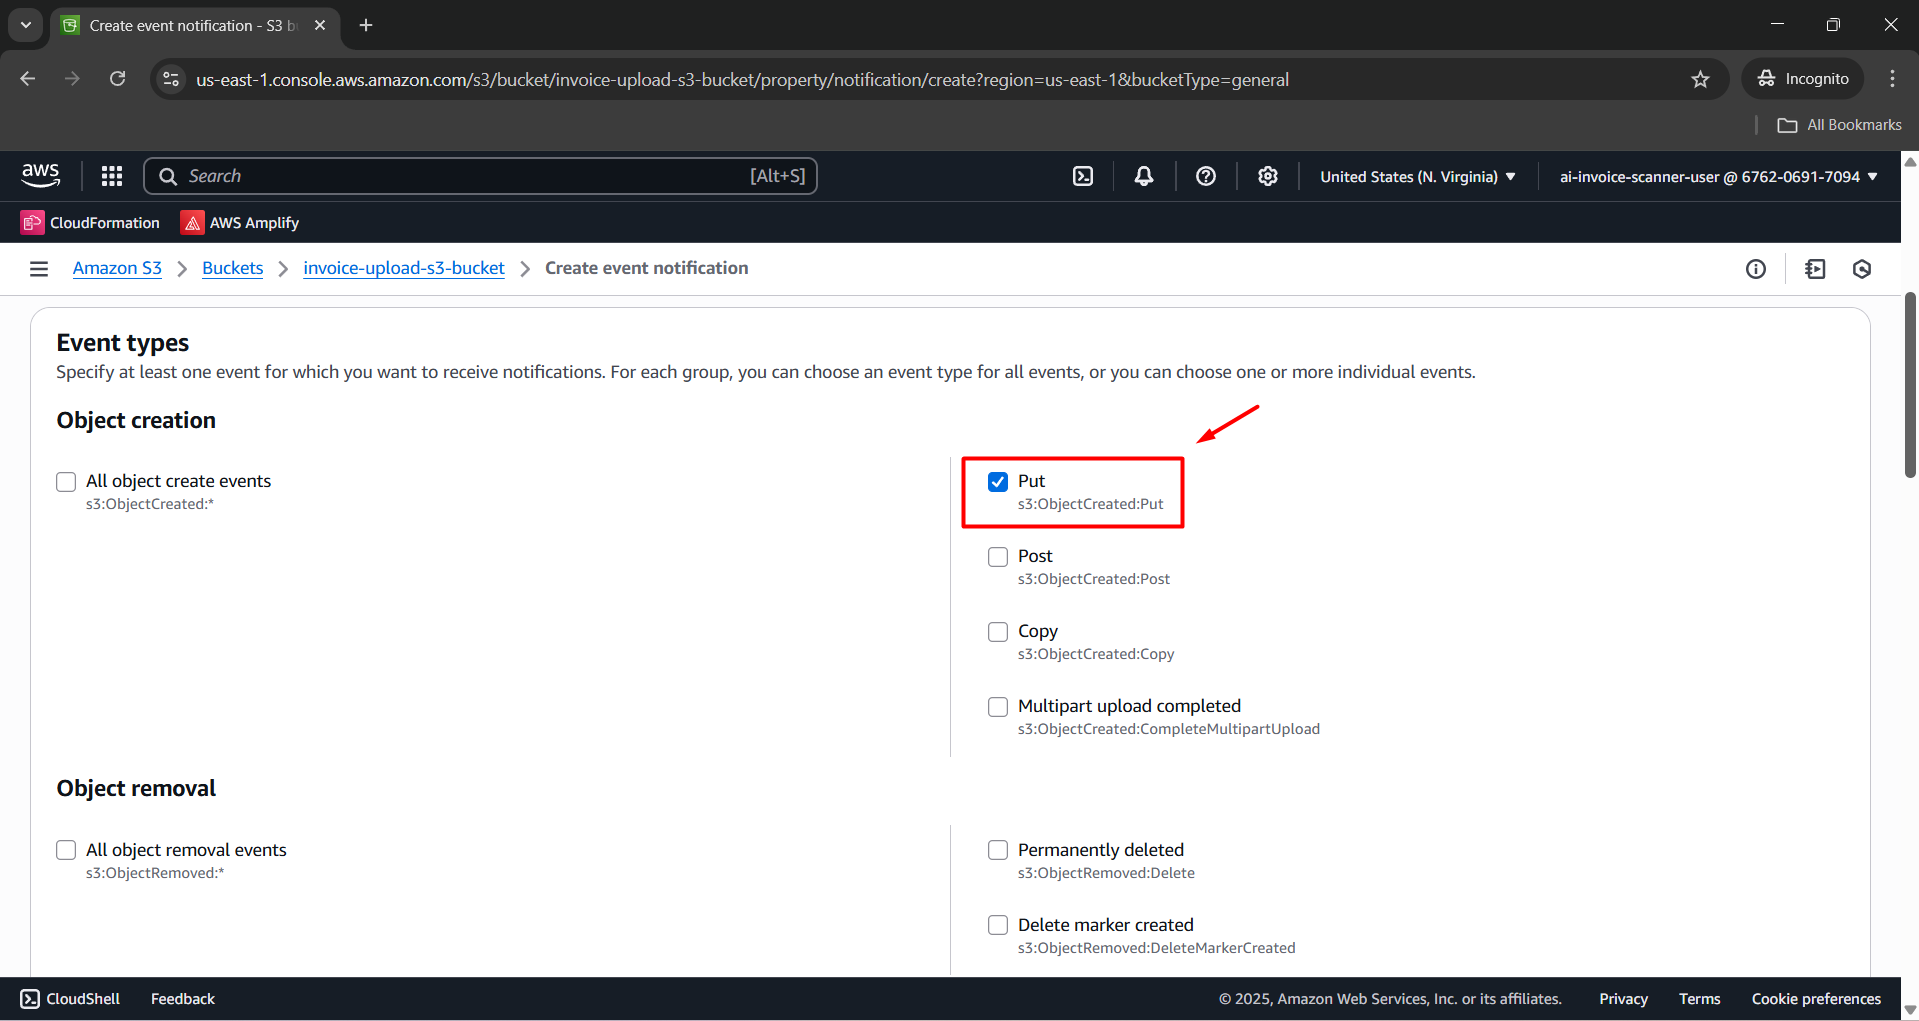Bookmark this page with the star icon
Viewport: 1919px width, 1021px height.
pyautogui.click(x=1700, y=79)
